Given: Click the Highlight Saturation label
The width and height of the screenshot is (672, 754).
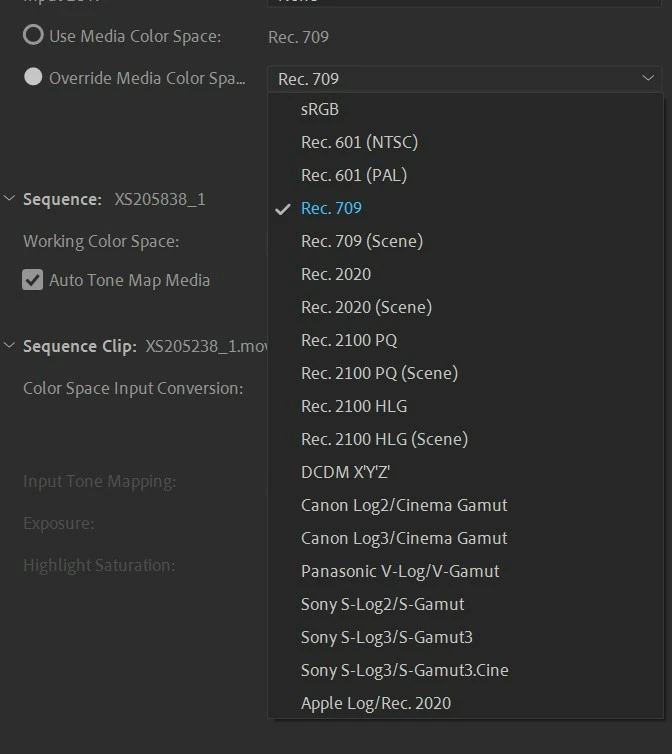Looking at the screenshot, I should 99,565.
